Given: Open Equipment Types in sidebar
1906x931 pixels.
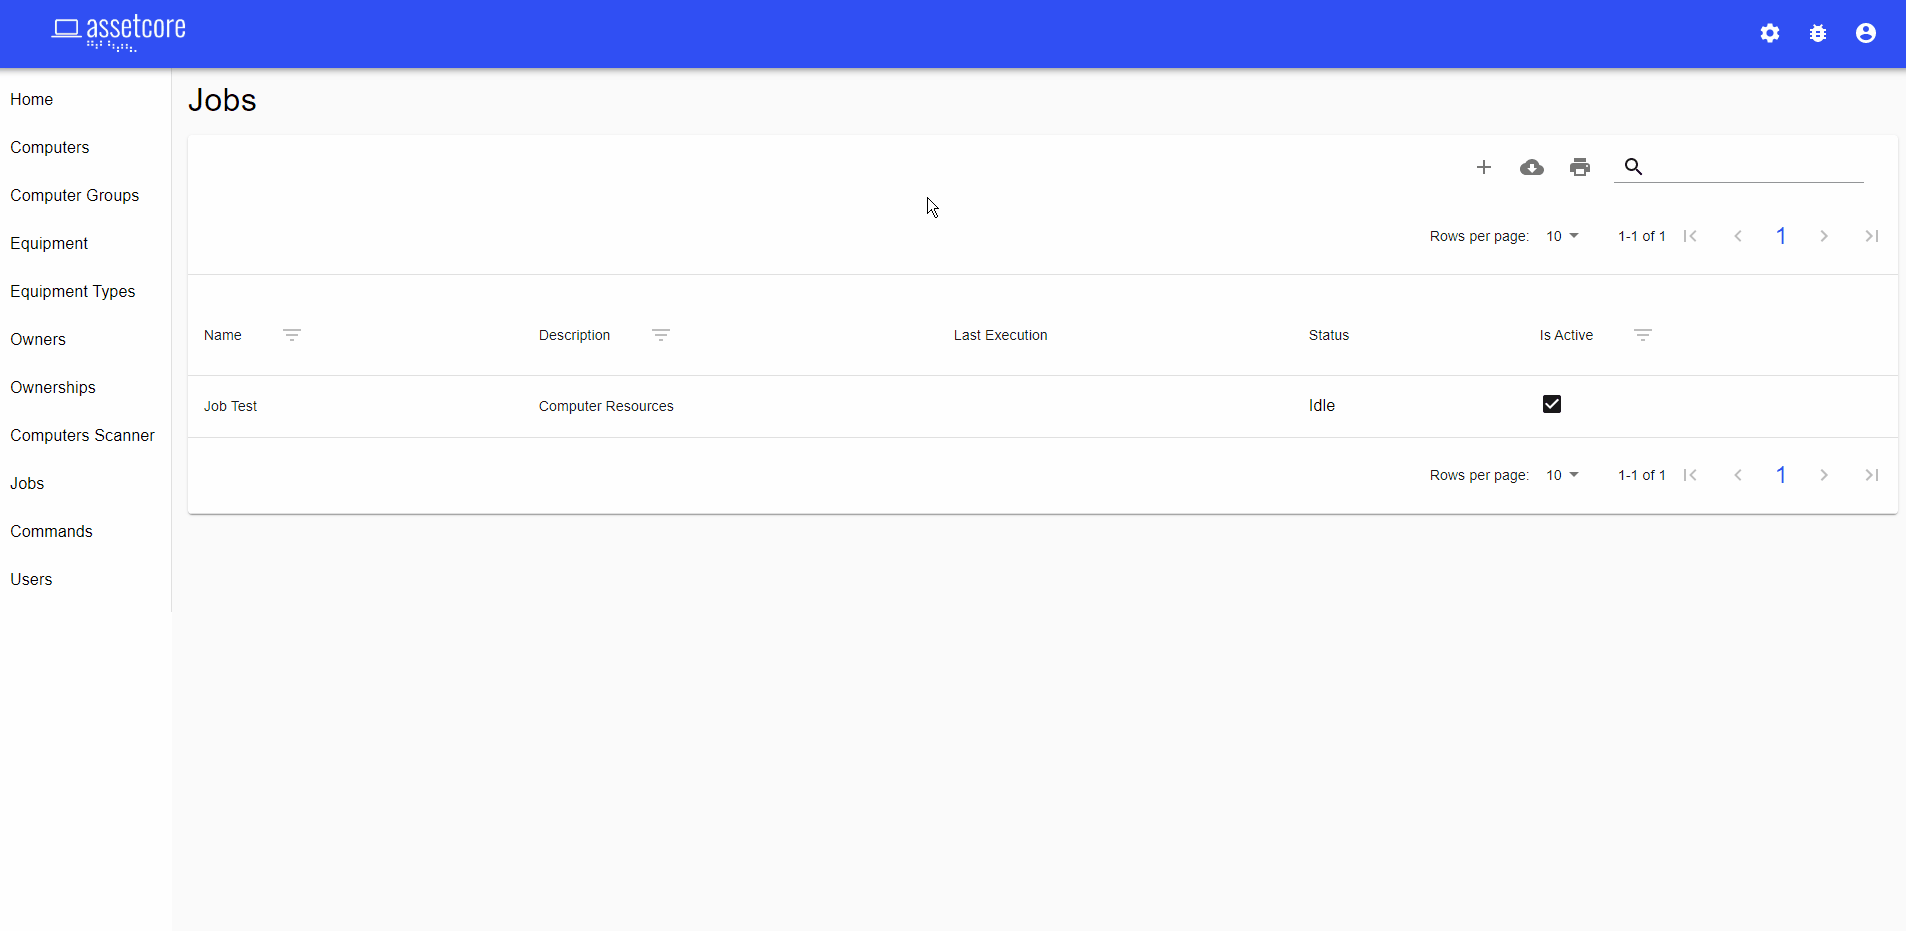Looking at the screenshot, I should [x=73, y=291].
